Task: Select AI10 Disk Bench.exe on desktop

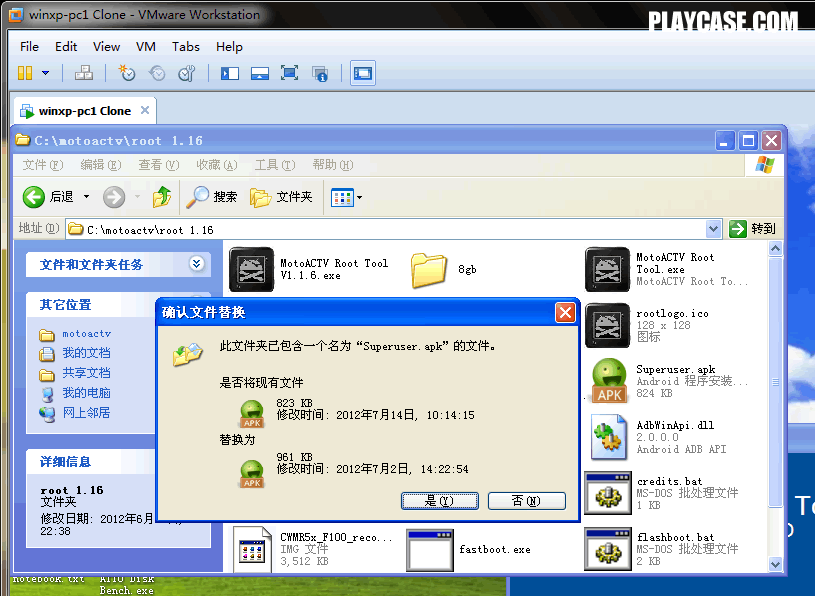Action: click(127, 585)
